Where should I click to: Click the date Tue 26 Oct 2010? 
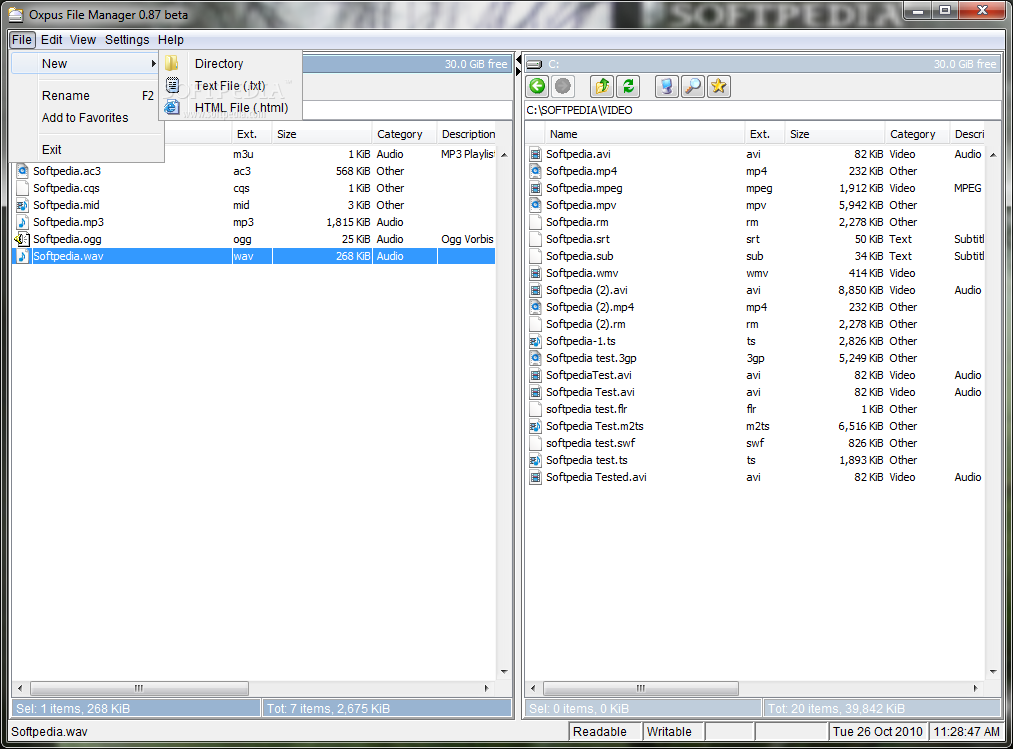[x=877, y=732]
